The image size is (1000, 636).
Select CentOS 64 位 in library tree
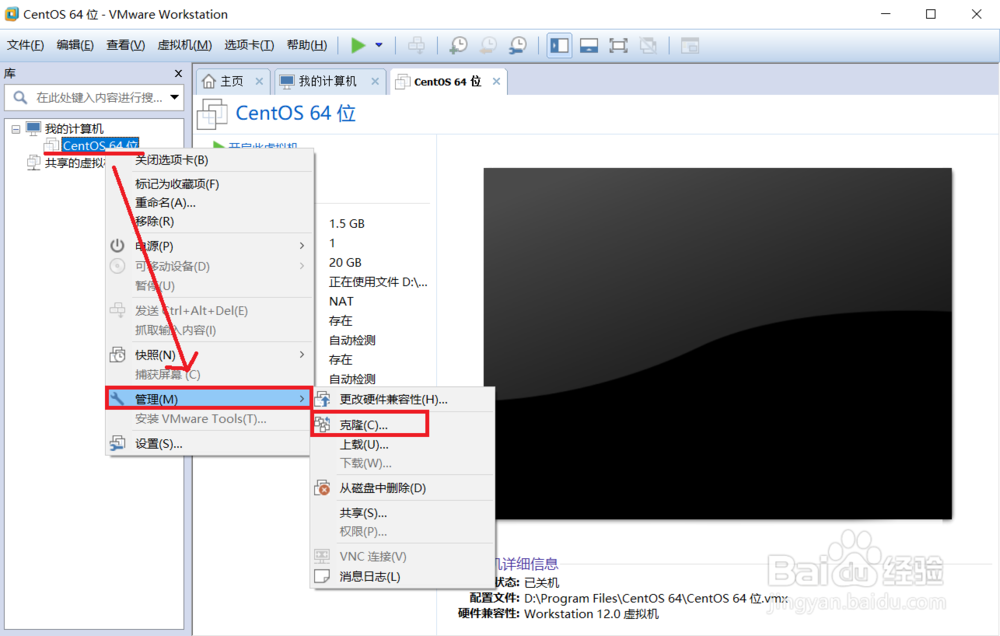tap(100, 145)
